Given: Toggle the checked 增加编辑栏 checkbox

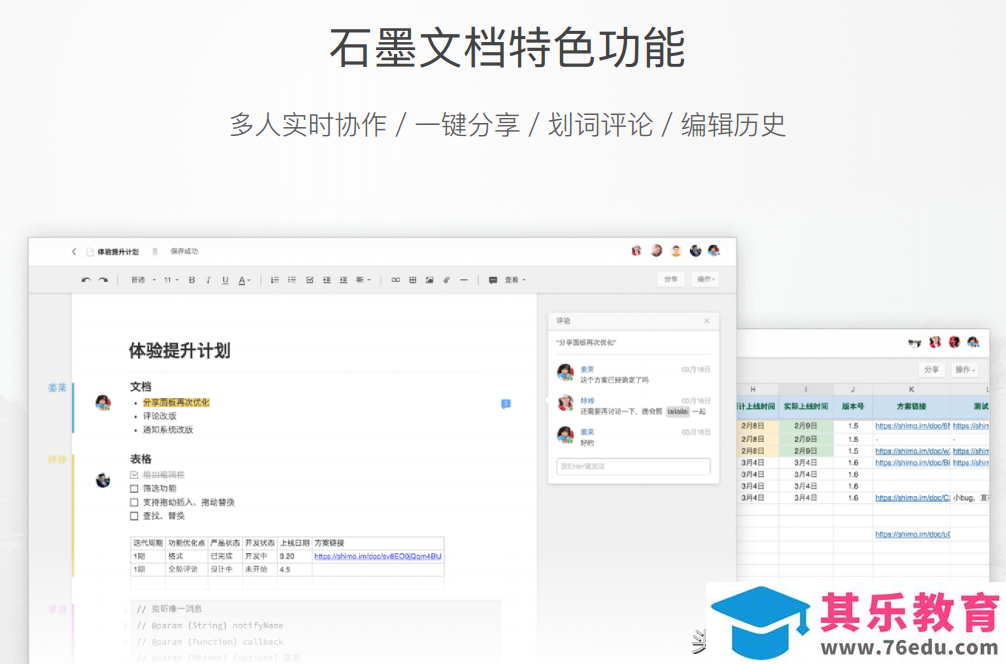Looking at the screenshot, I should (x=134, y=475).
